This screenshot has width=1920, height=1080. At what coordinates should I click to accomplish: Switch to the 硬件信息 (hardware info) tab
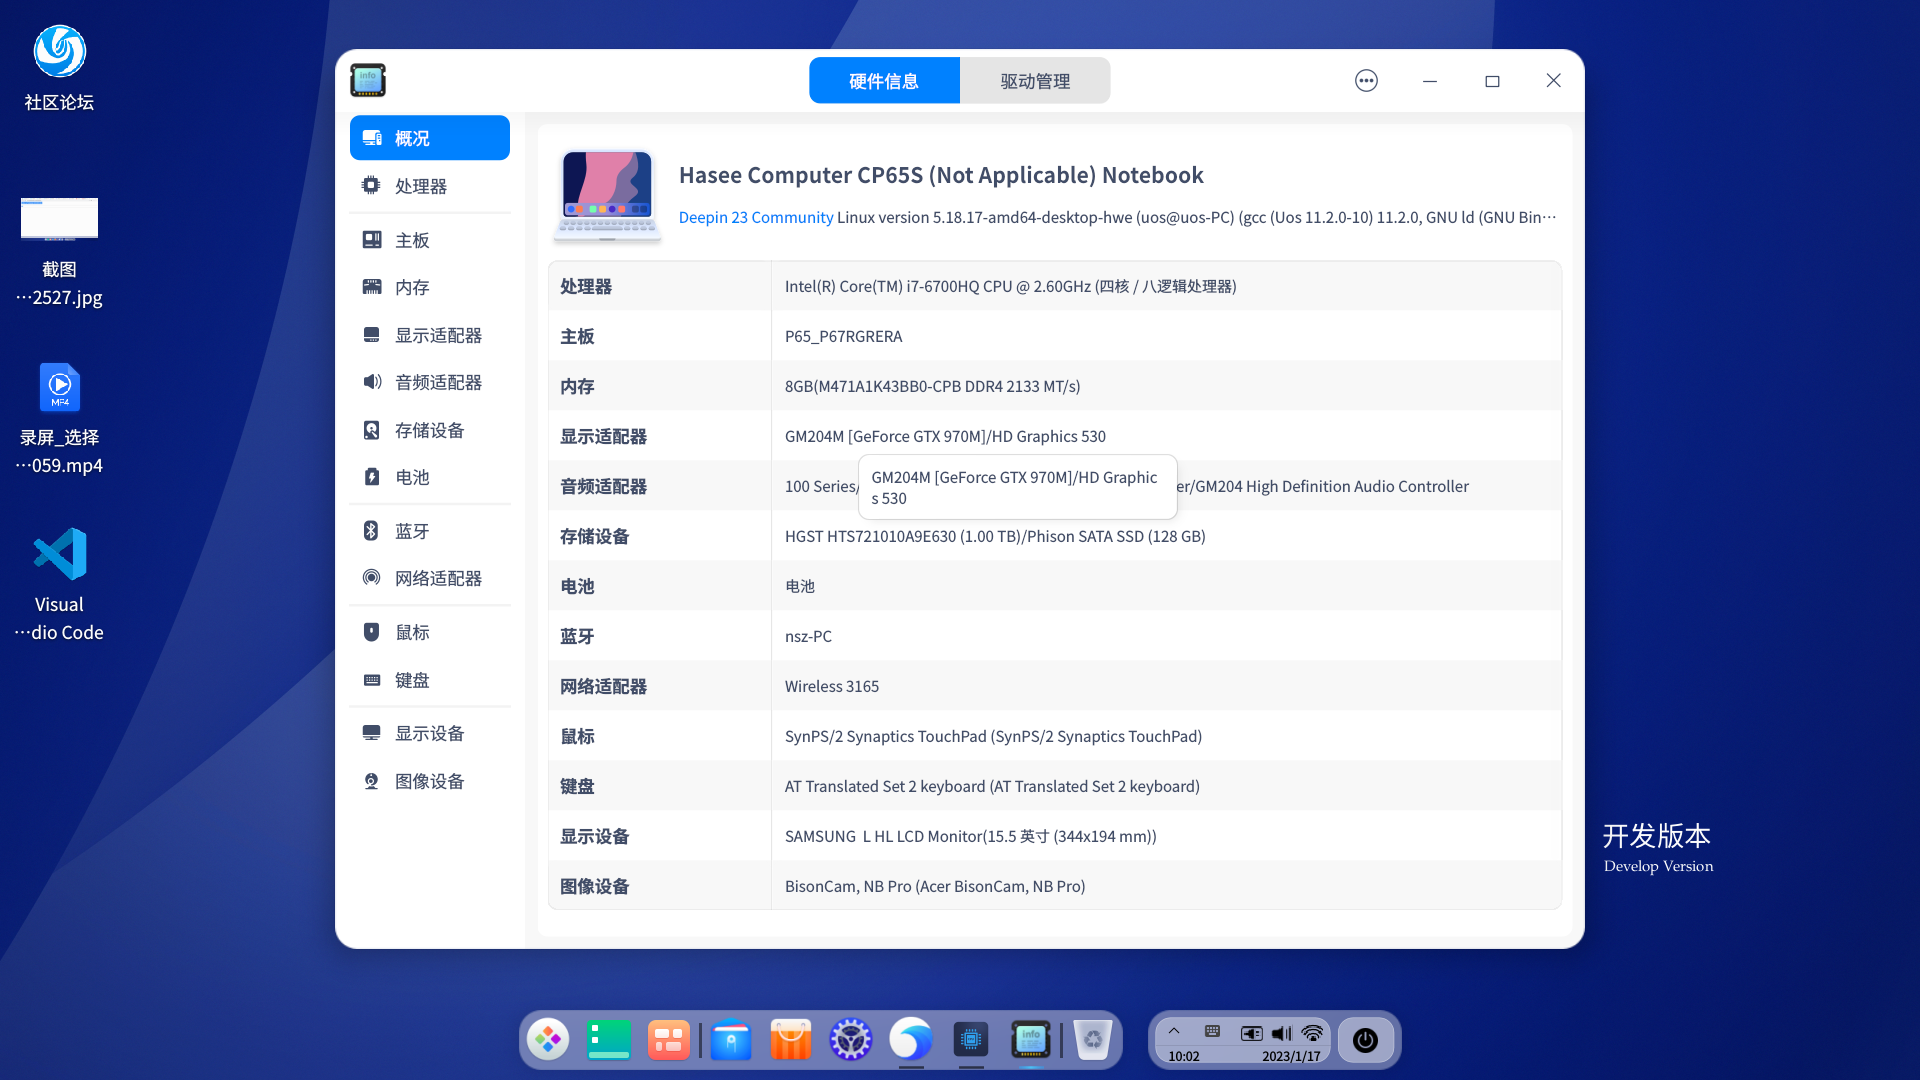pos(884,81)
